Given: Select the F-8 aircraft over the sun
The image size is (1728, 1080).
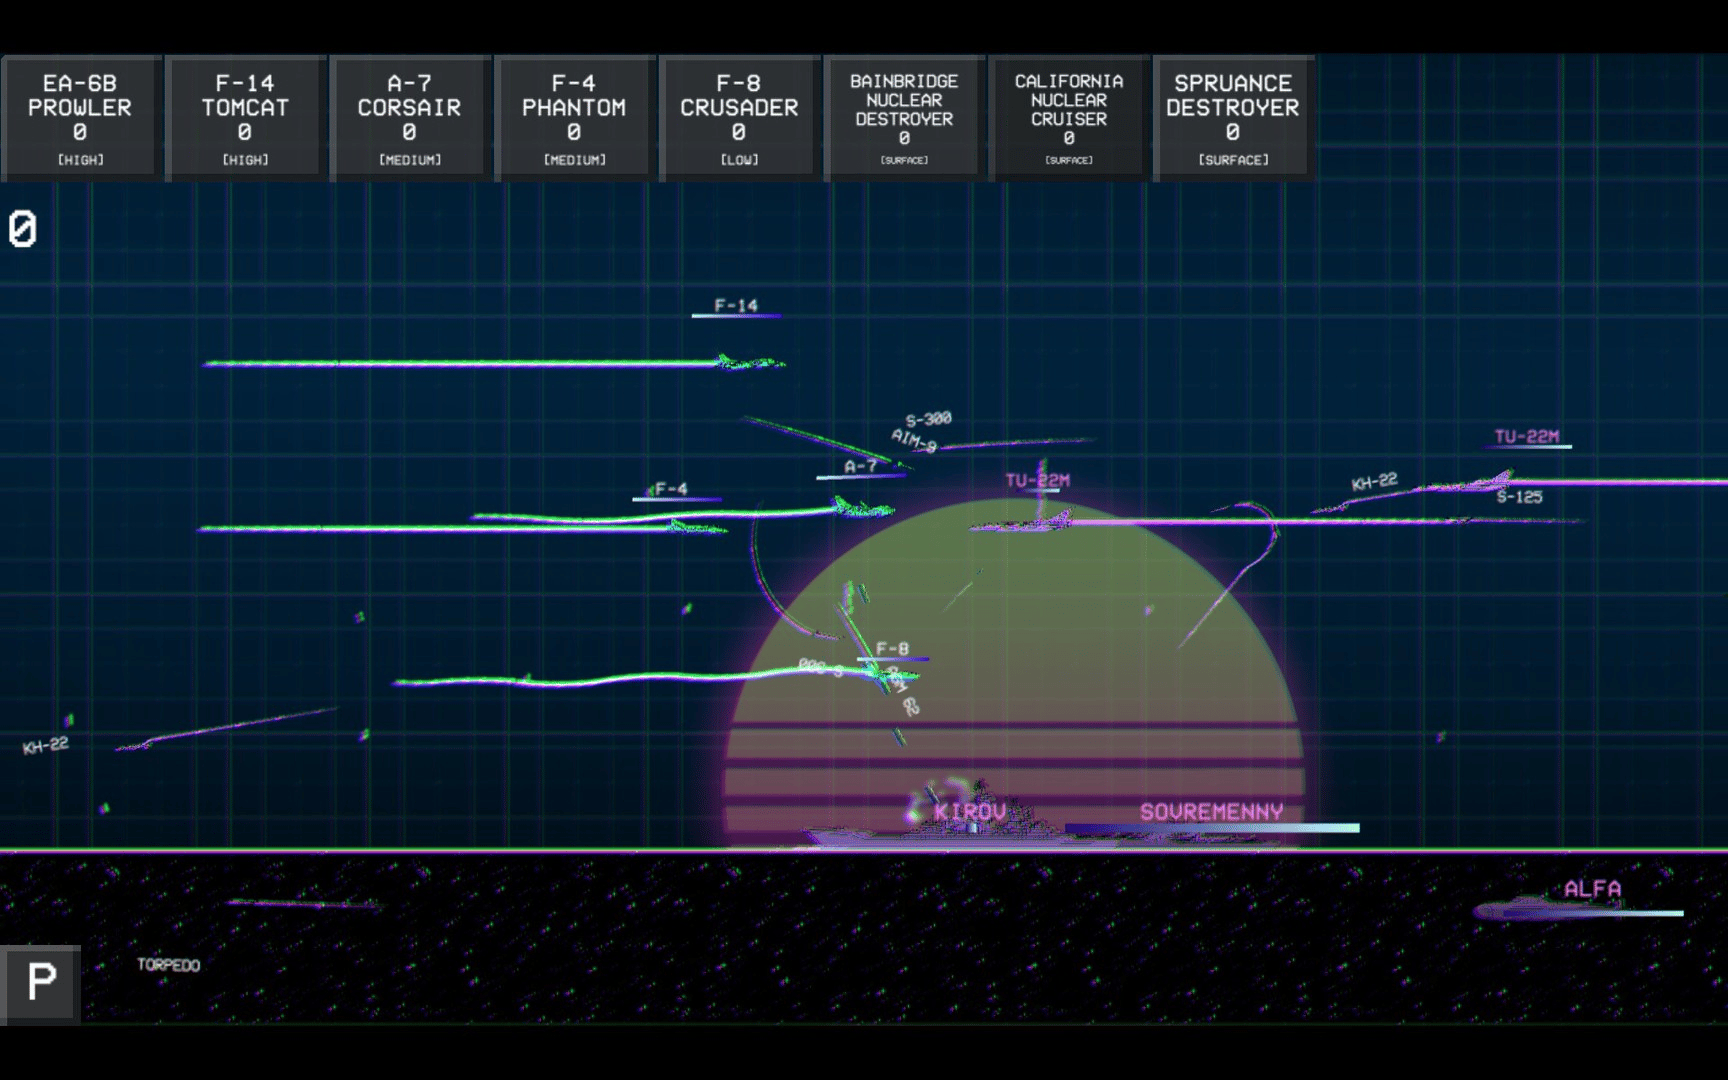Looking at the screenshot, I should [x=887, y=676].
